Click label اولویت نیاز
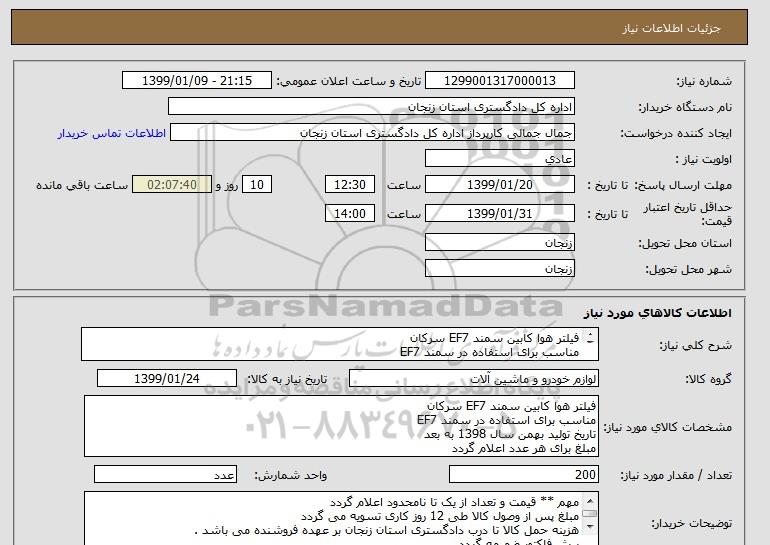This screenshot has height=545, width=770. [704, 159]
